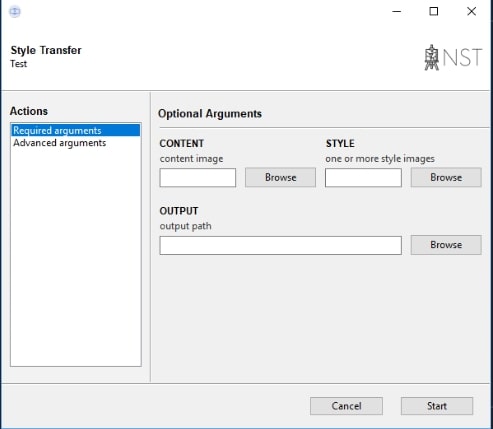Cancel the style transfer dialog
Image resolution: width=493 pixels, height=429 pixels.
click(346, 406)
